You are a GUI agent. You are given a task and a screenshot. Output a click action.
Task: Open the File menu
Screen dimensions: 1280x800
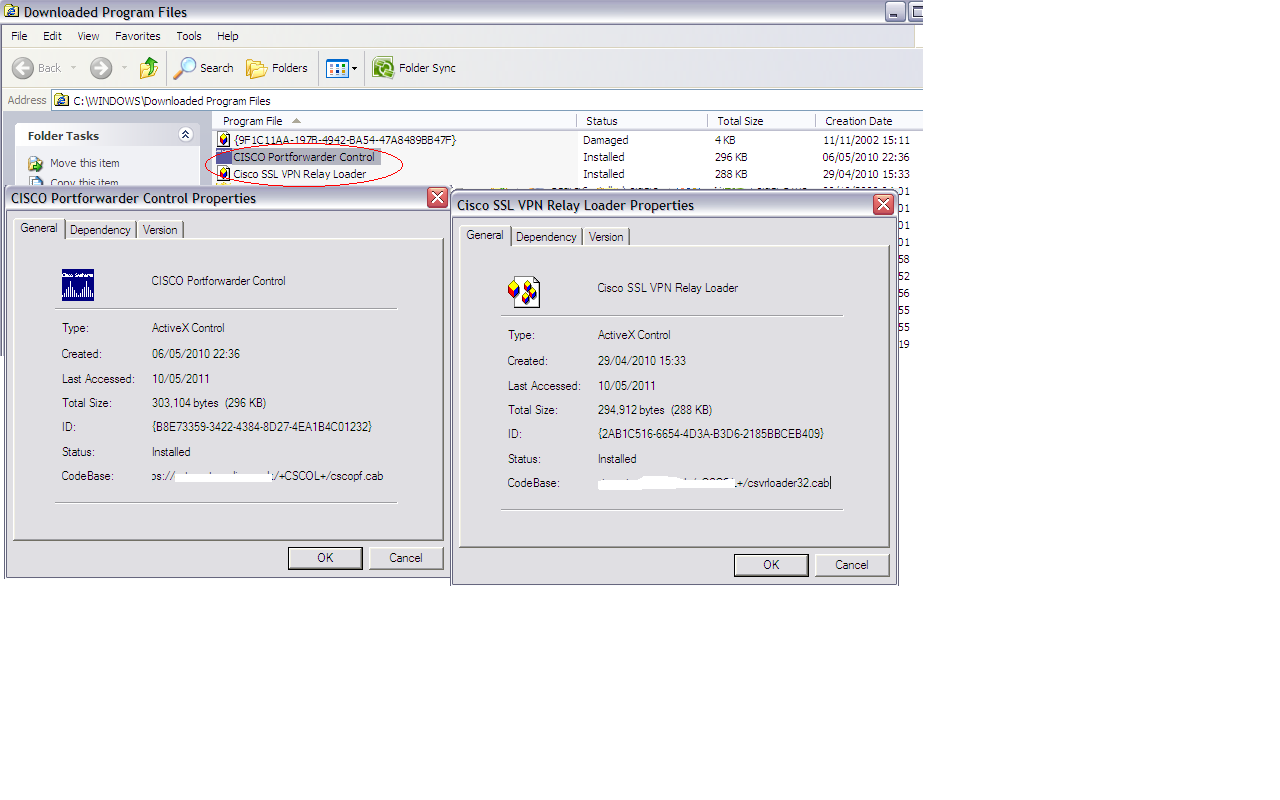19,36
